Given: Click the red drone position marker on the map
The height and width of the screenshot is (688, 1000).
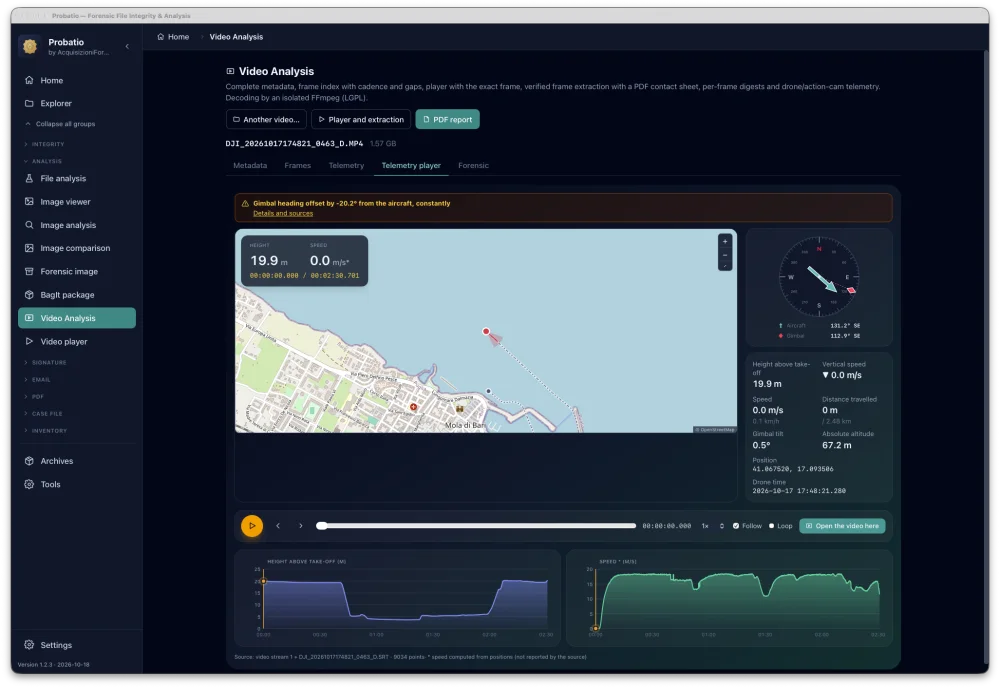Looking at the screenshot, I should [x=486, y=332].
